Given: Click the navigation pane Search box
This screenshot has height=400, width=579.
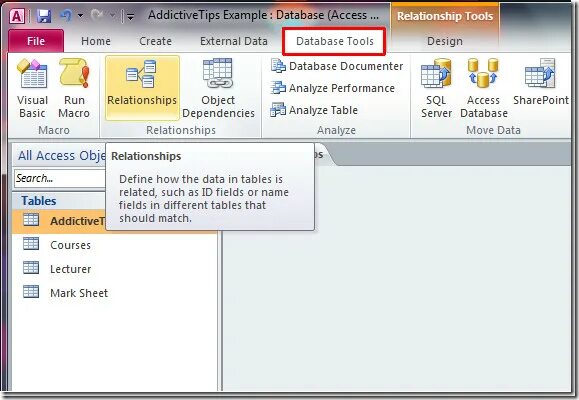Looking at the screenshot, I should pos(61,178).
